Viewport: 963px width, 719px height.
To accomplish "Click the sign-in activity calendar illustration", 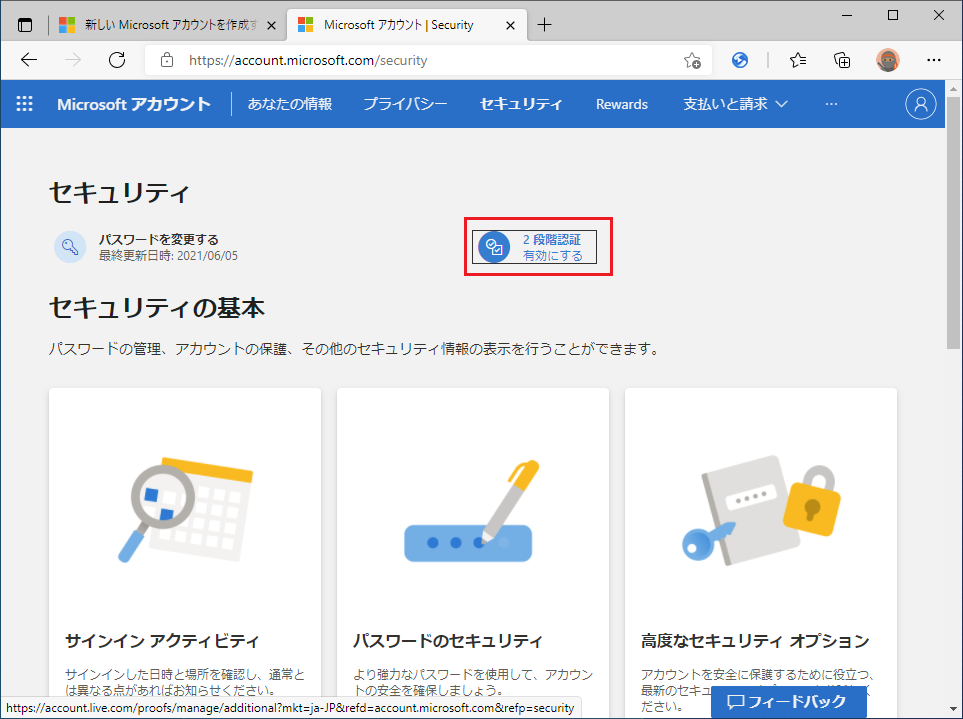I will coord(185,509).
